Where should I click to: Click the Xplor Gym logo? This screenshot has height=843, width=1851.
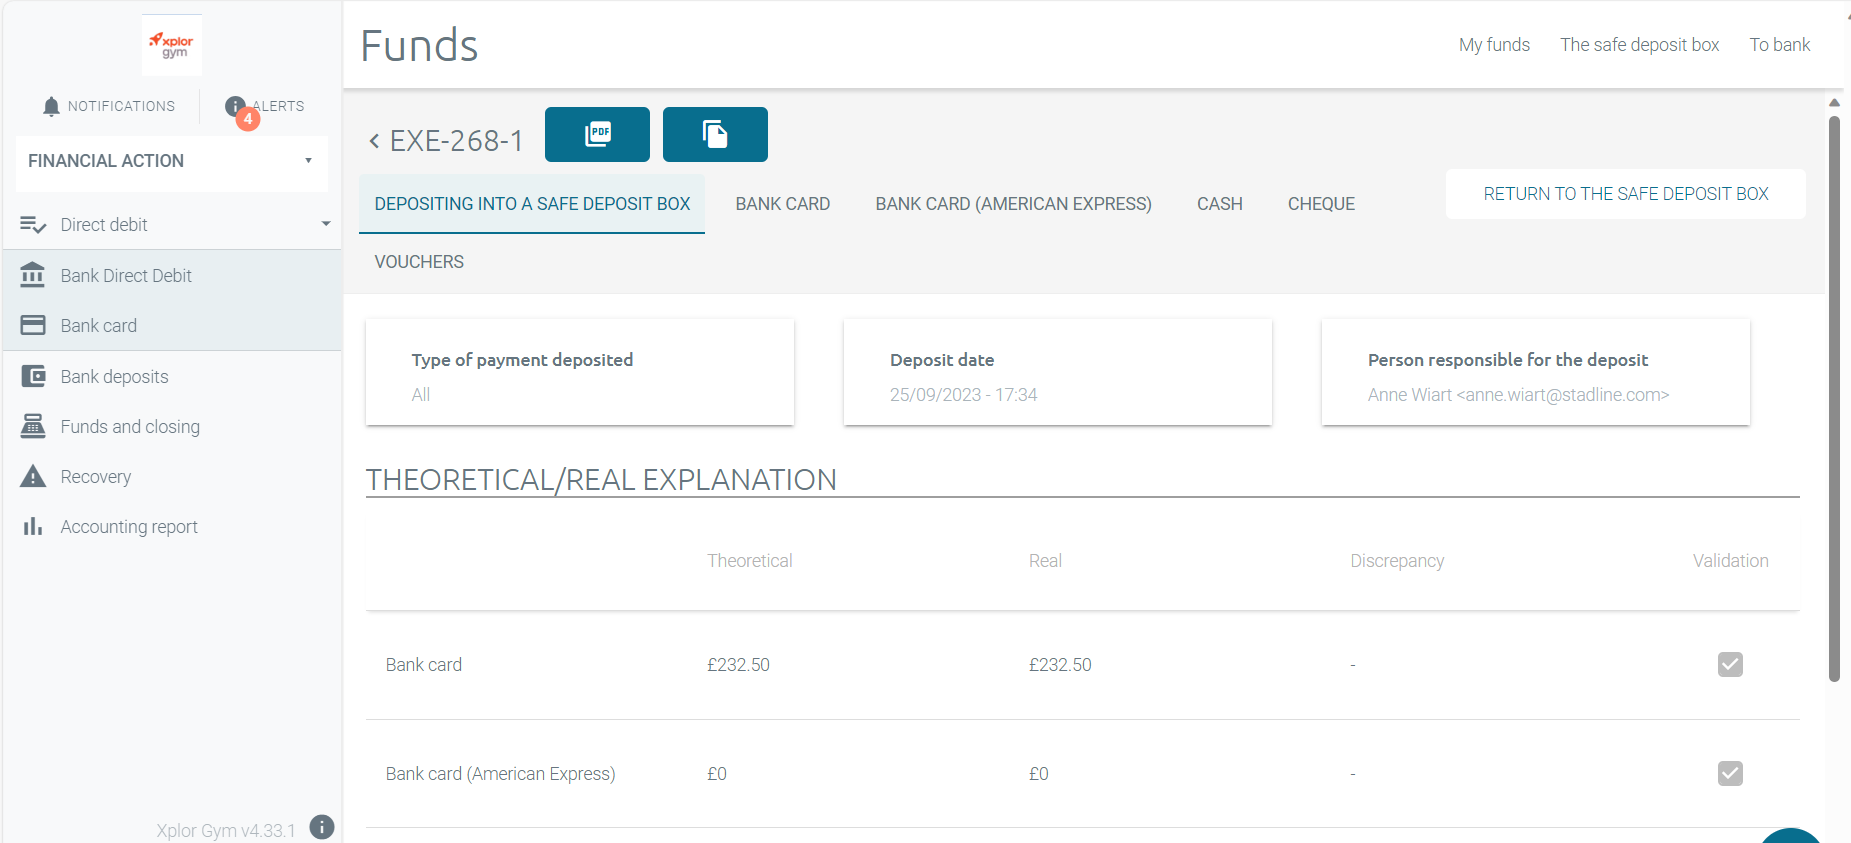click(172, 45)
